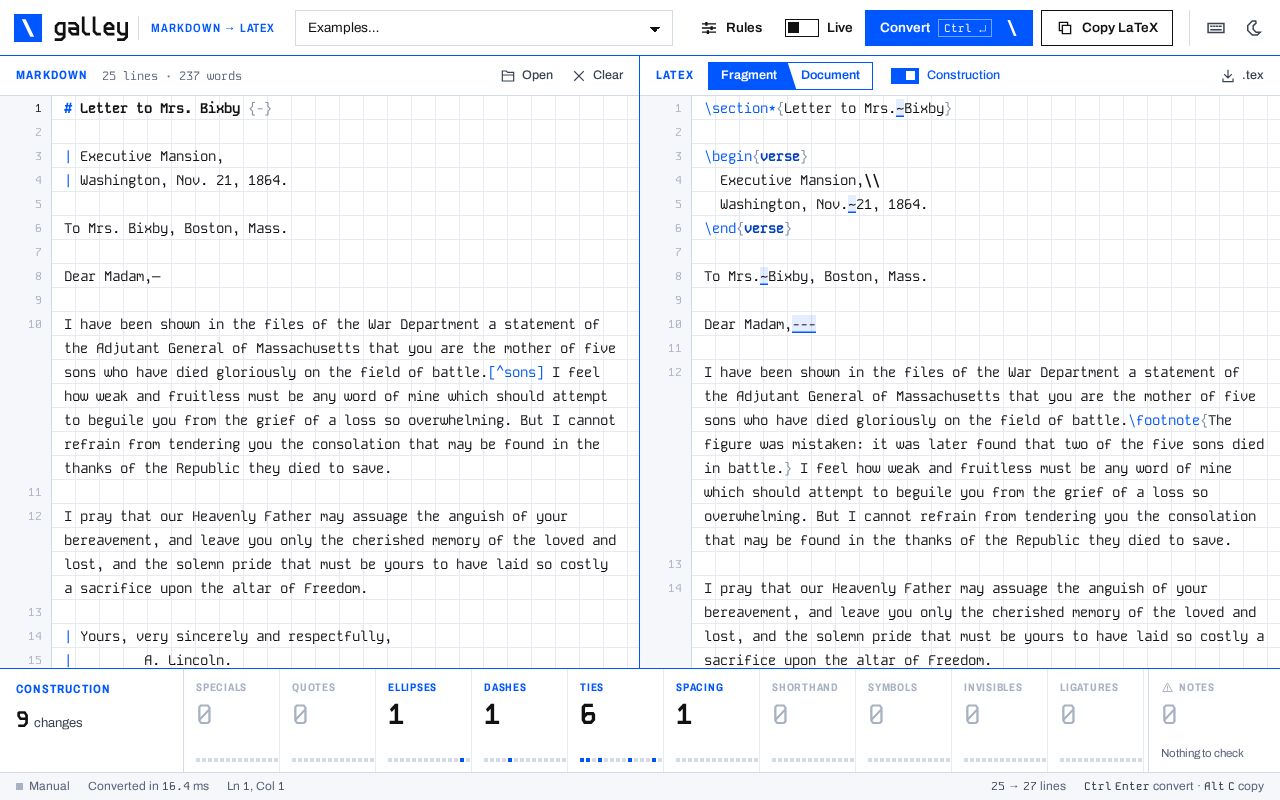Click the galley backslash logo icon
This screenshot has height=800, width=1280.
(28, 28)
